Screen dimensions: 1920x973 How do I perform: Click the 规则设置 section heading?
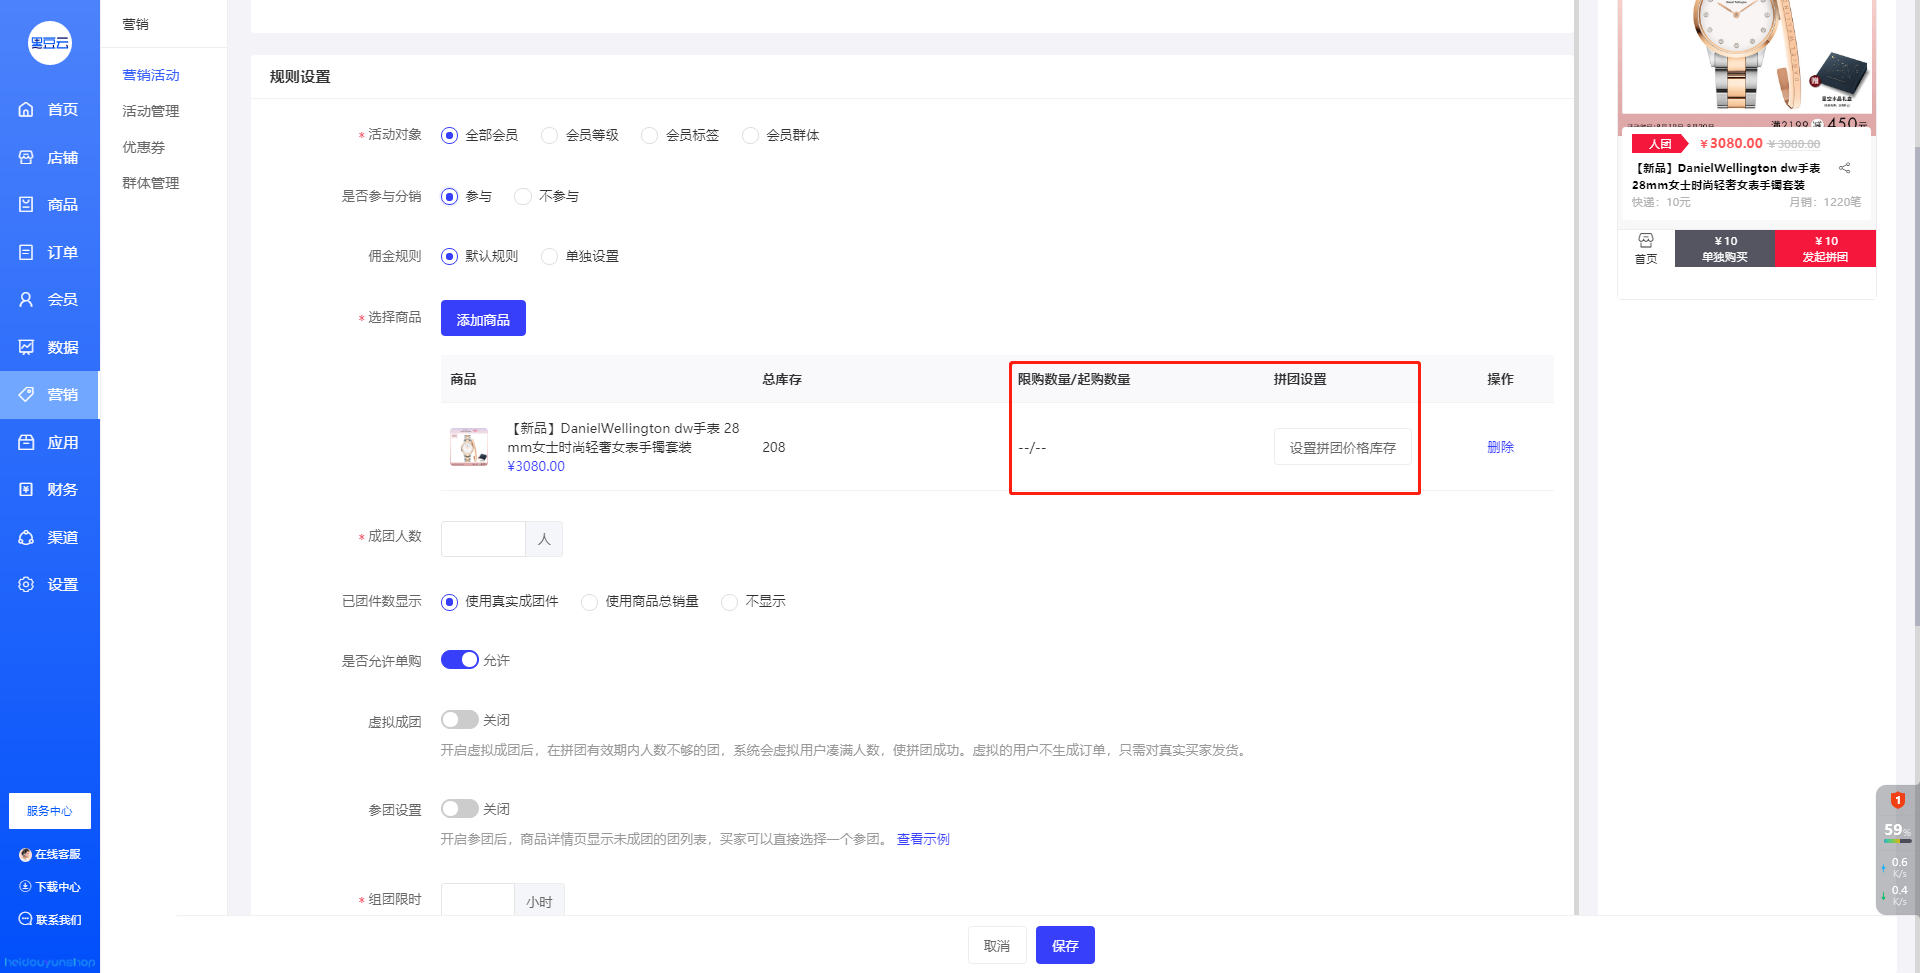(x=300, y=77)
